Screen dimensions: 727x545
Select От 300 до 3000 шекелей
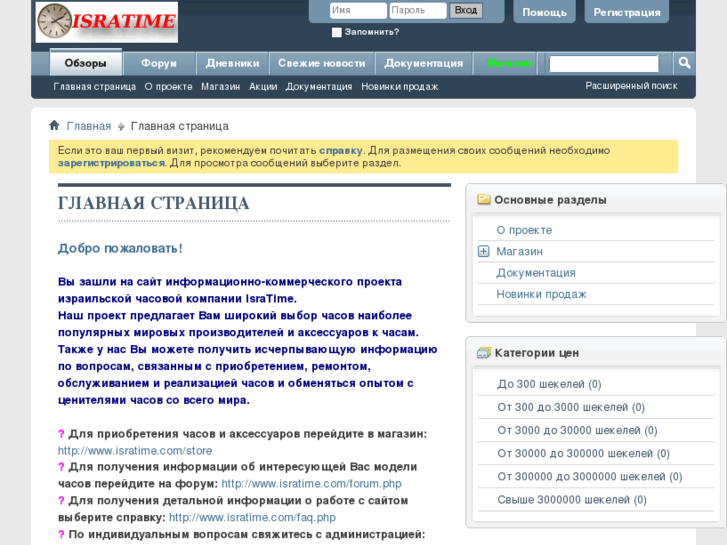click(571, 407)
